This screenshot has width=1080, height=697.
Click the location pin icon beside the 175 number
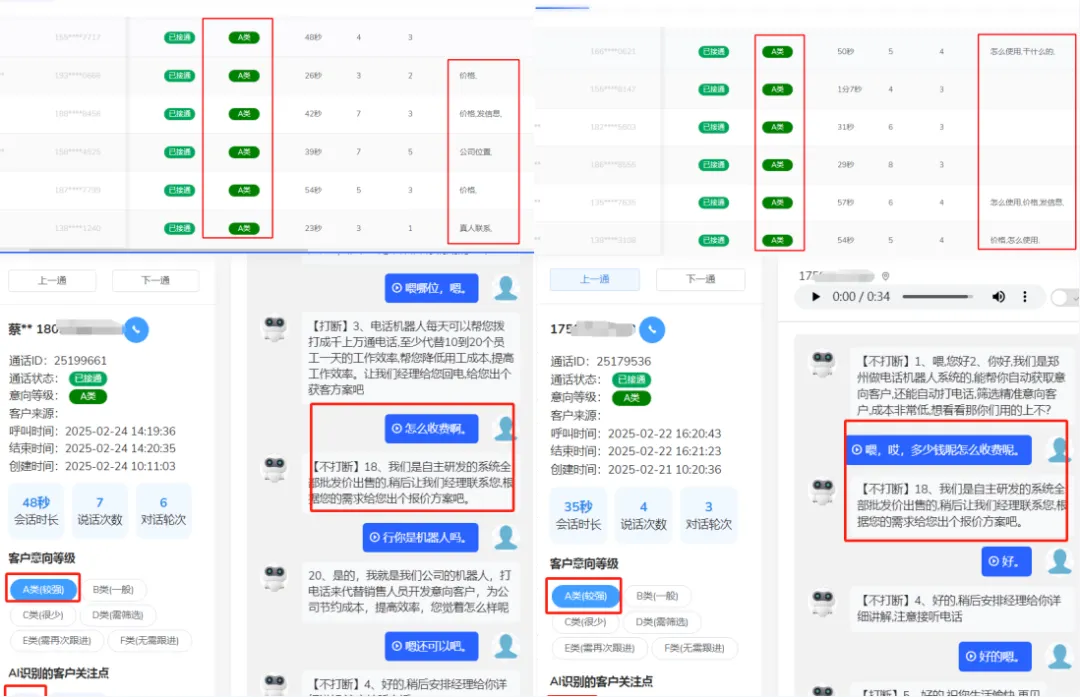click(x=885, y=276)
